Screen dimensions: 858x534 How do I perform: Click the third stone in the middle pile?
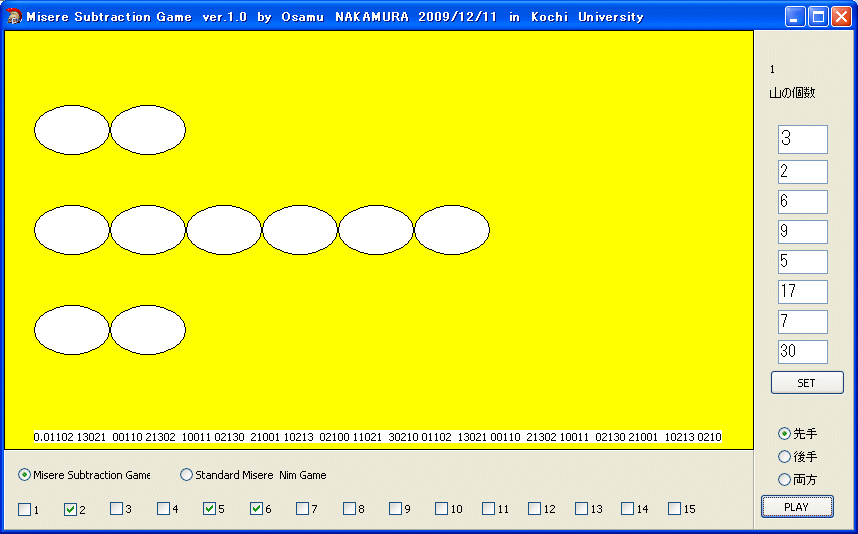[224, 230]
